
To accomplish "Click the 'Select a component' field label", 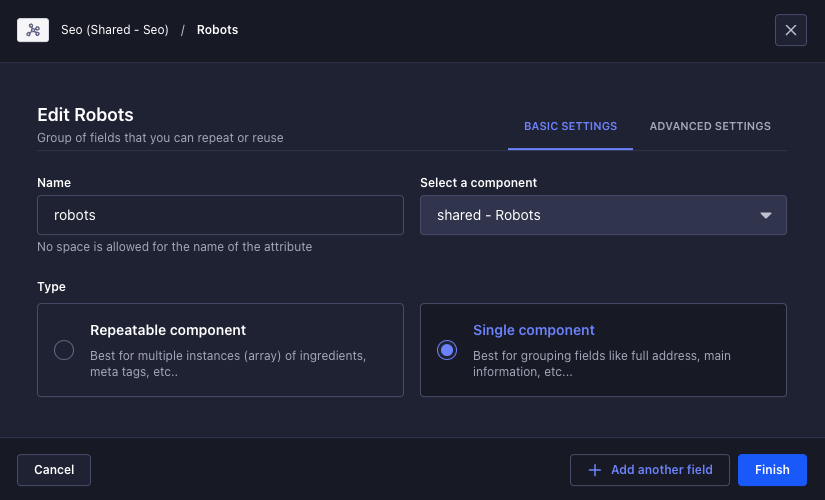I will (x=478, y=183).
